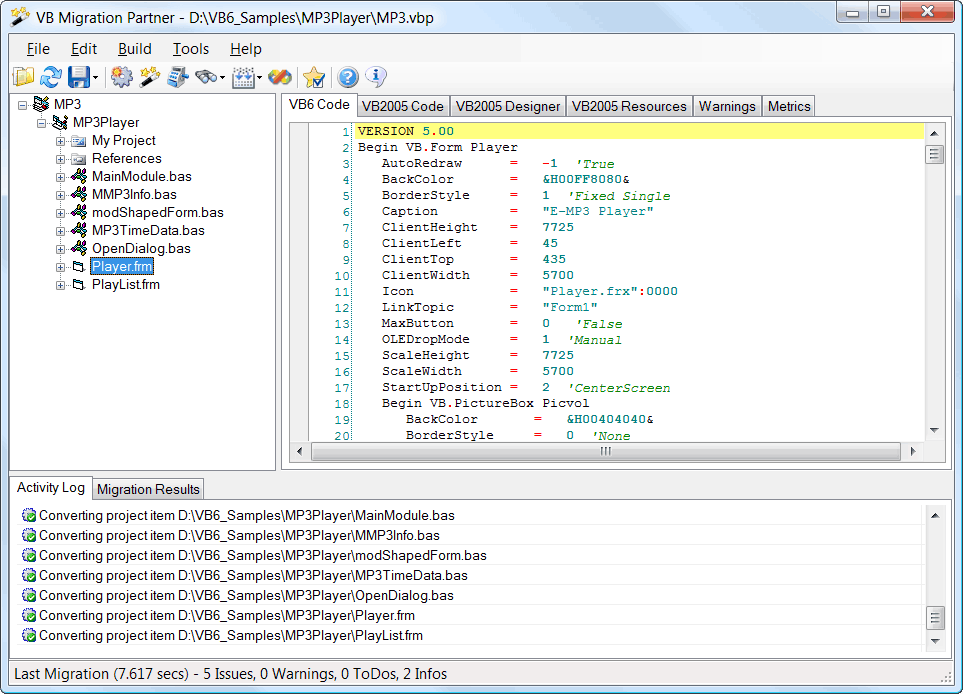Viewport: 963px width, 694px height.
Task: Click the activity log scrollbar thumb
Action: pos(935,617)
